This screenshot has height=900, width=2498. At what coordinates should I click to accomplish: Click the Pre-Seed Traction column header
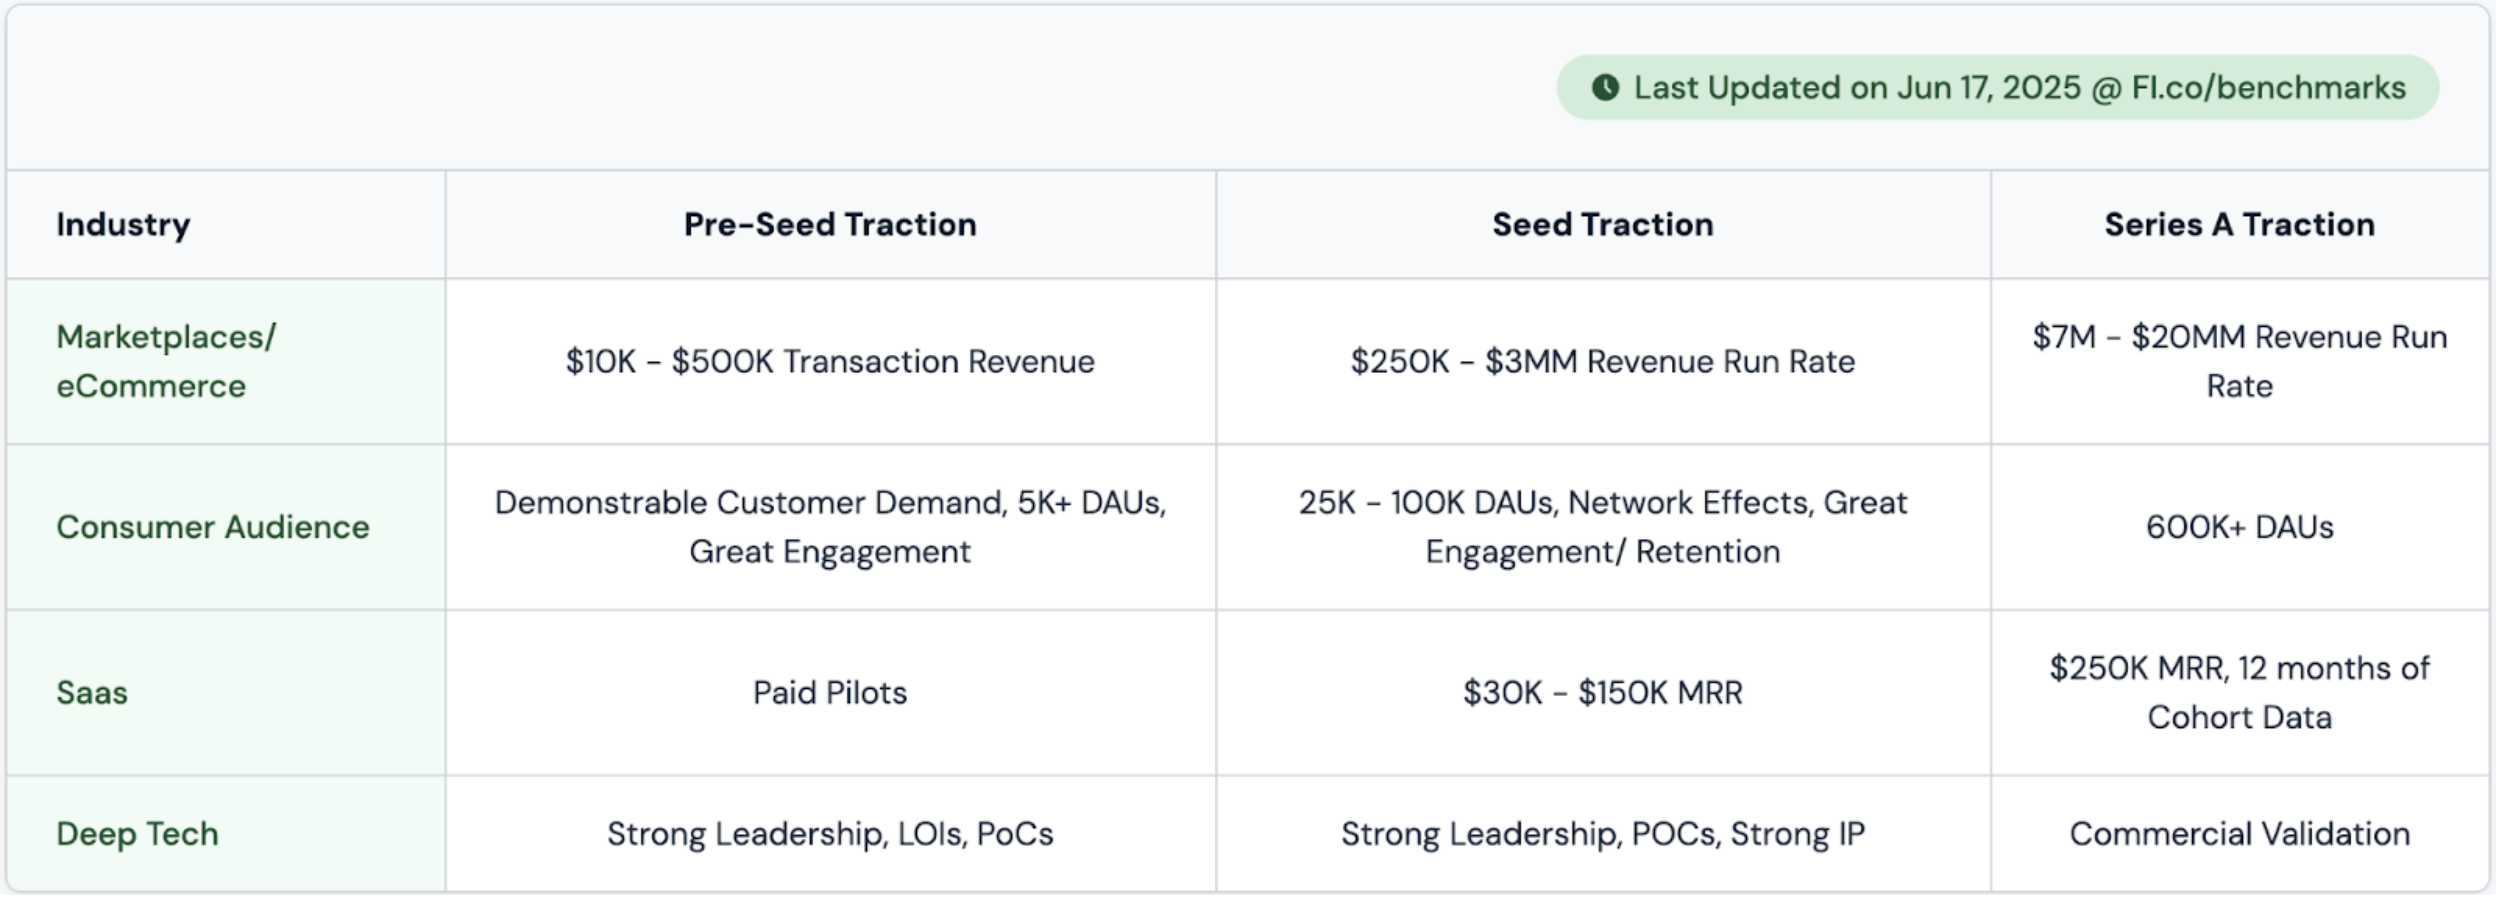click(x=830, y=224)
